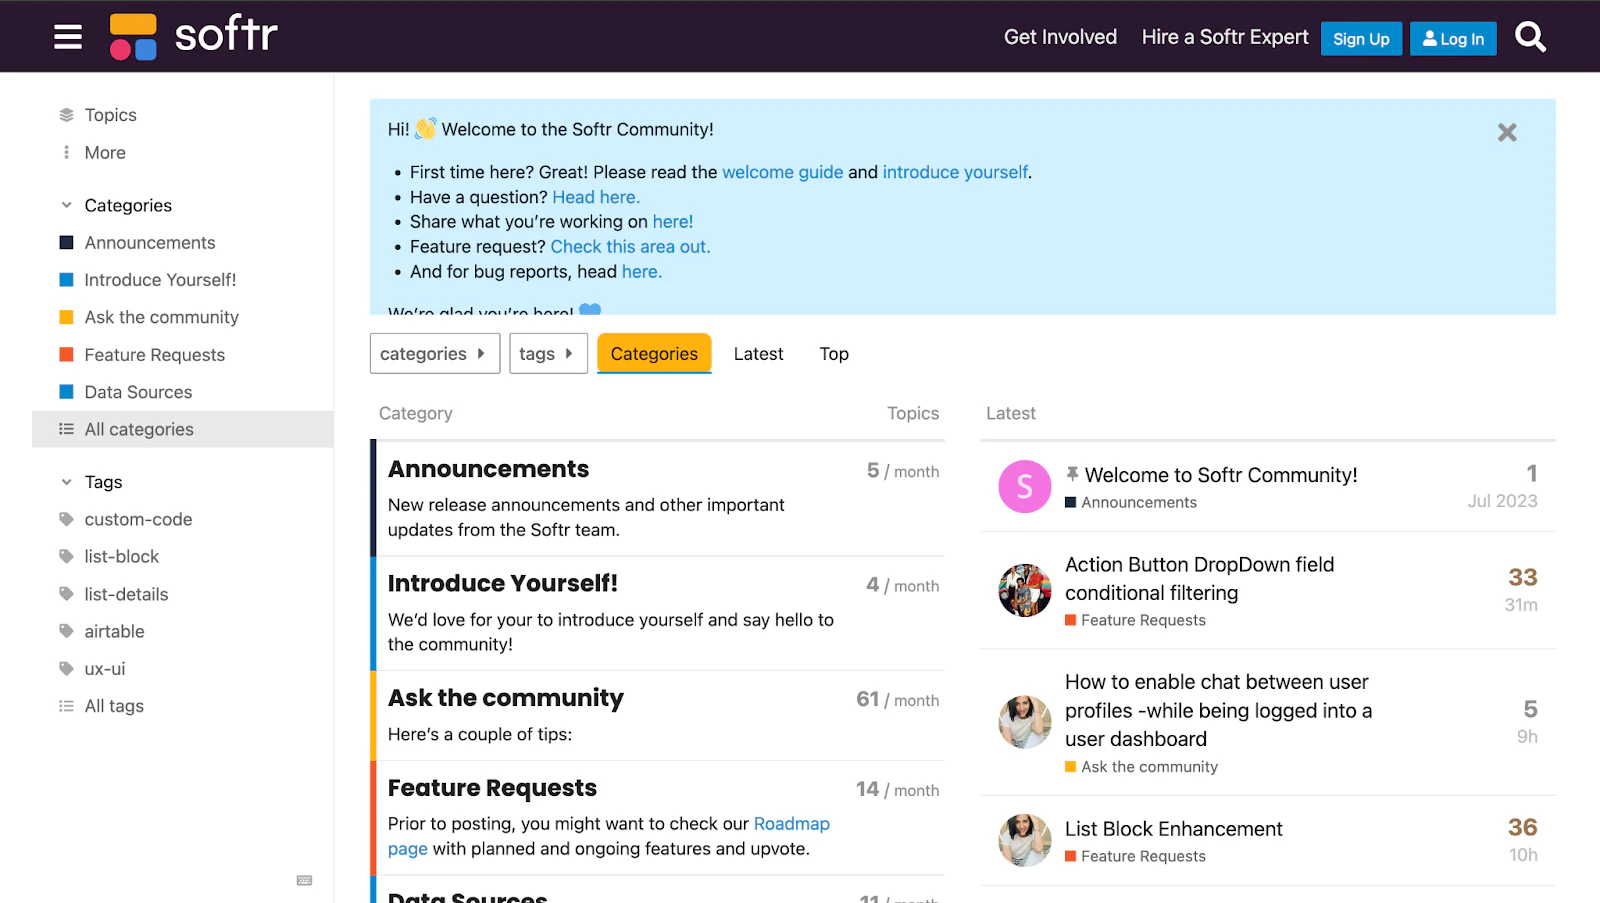Switch to the Latest tab
The height and width of the screenshot is (903, 1600).
click(758, 353)
